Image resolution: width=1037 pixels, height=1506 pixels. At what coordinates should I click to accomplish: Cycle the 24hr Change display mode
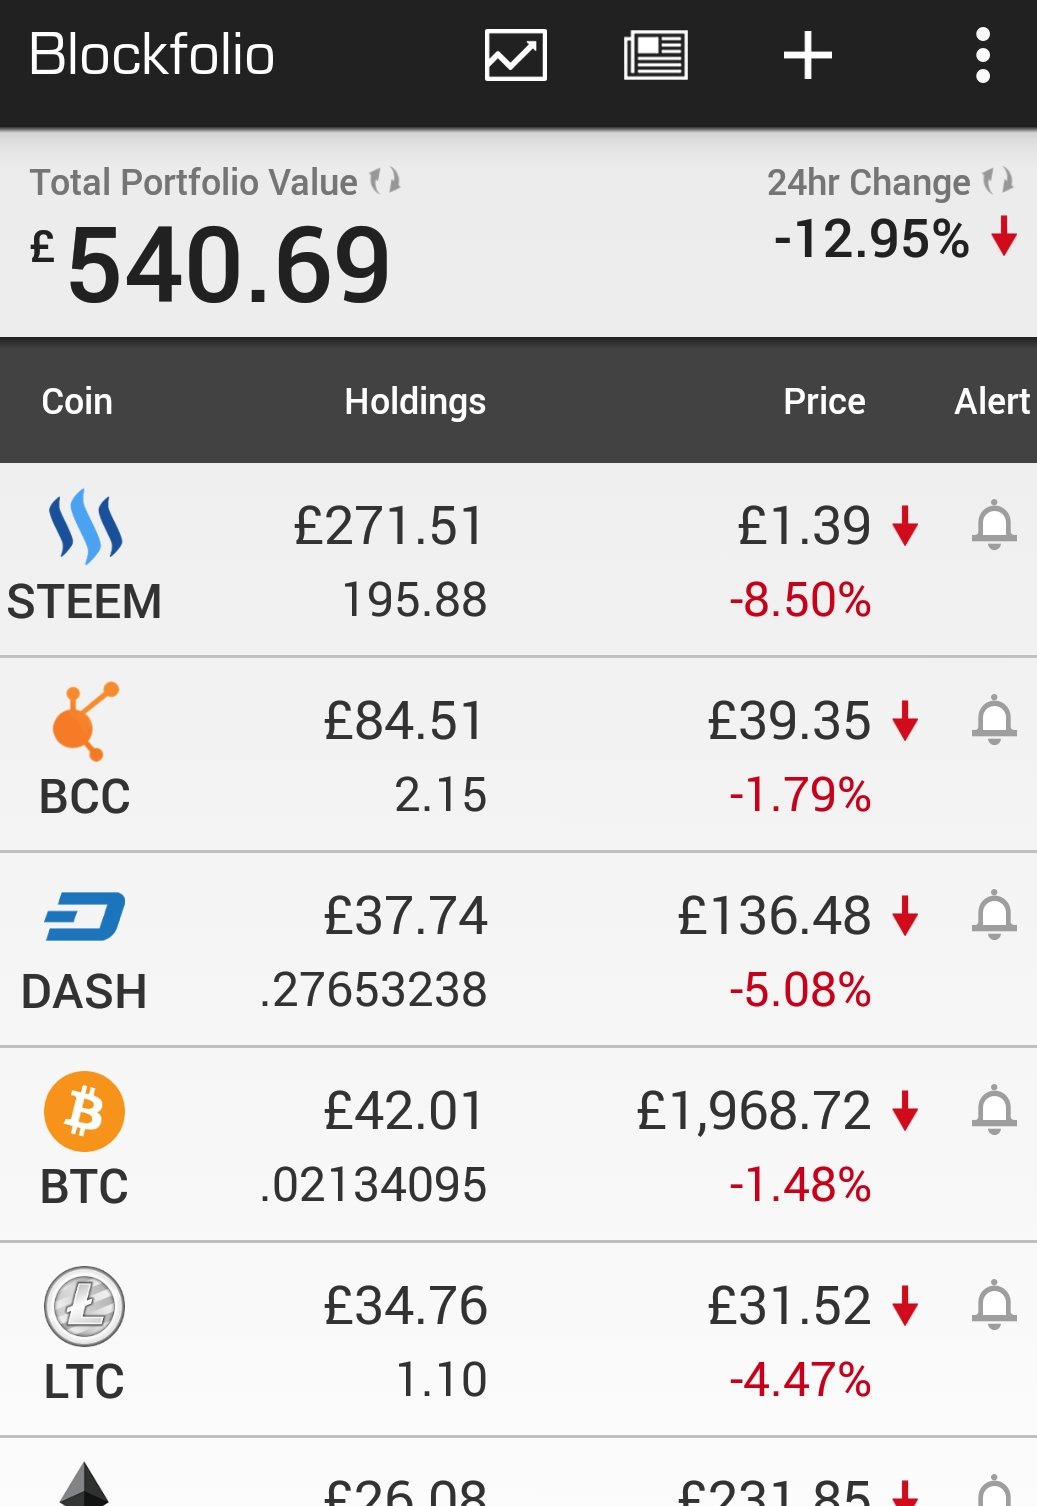997,181
